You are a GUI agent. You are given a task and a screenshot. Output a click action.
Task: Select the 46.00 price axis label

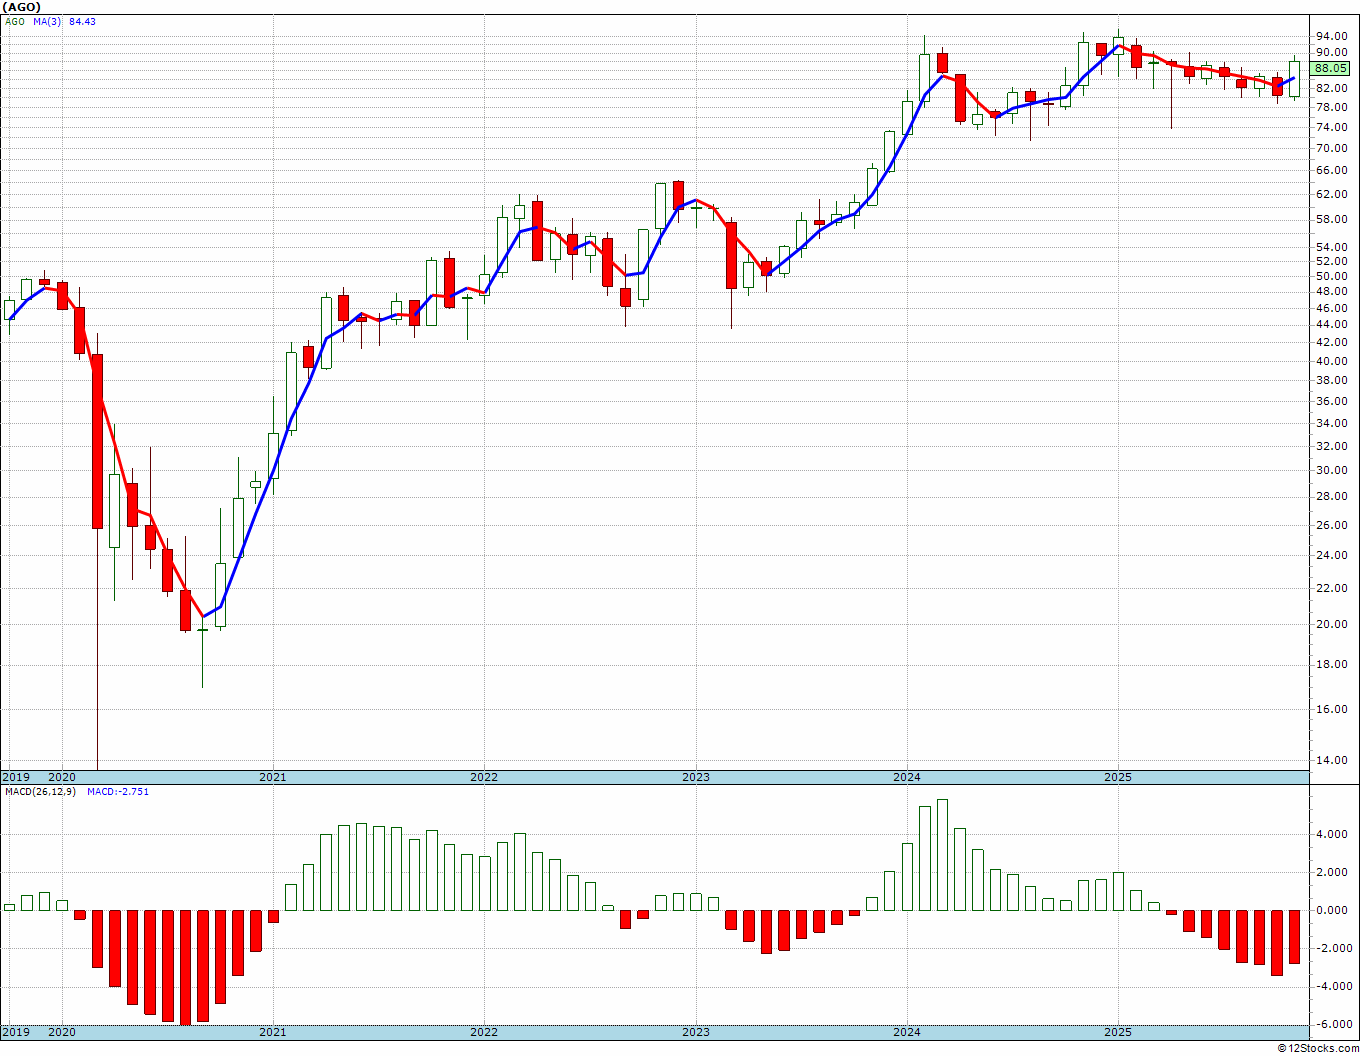[1331, 308]
